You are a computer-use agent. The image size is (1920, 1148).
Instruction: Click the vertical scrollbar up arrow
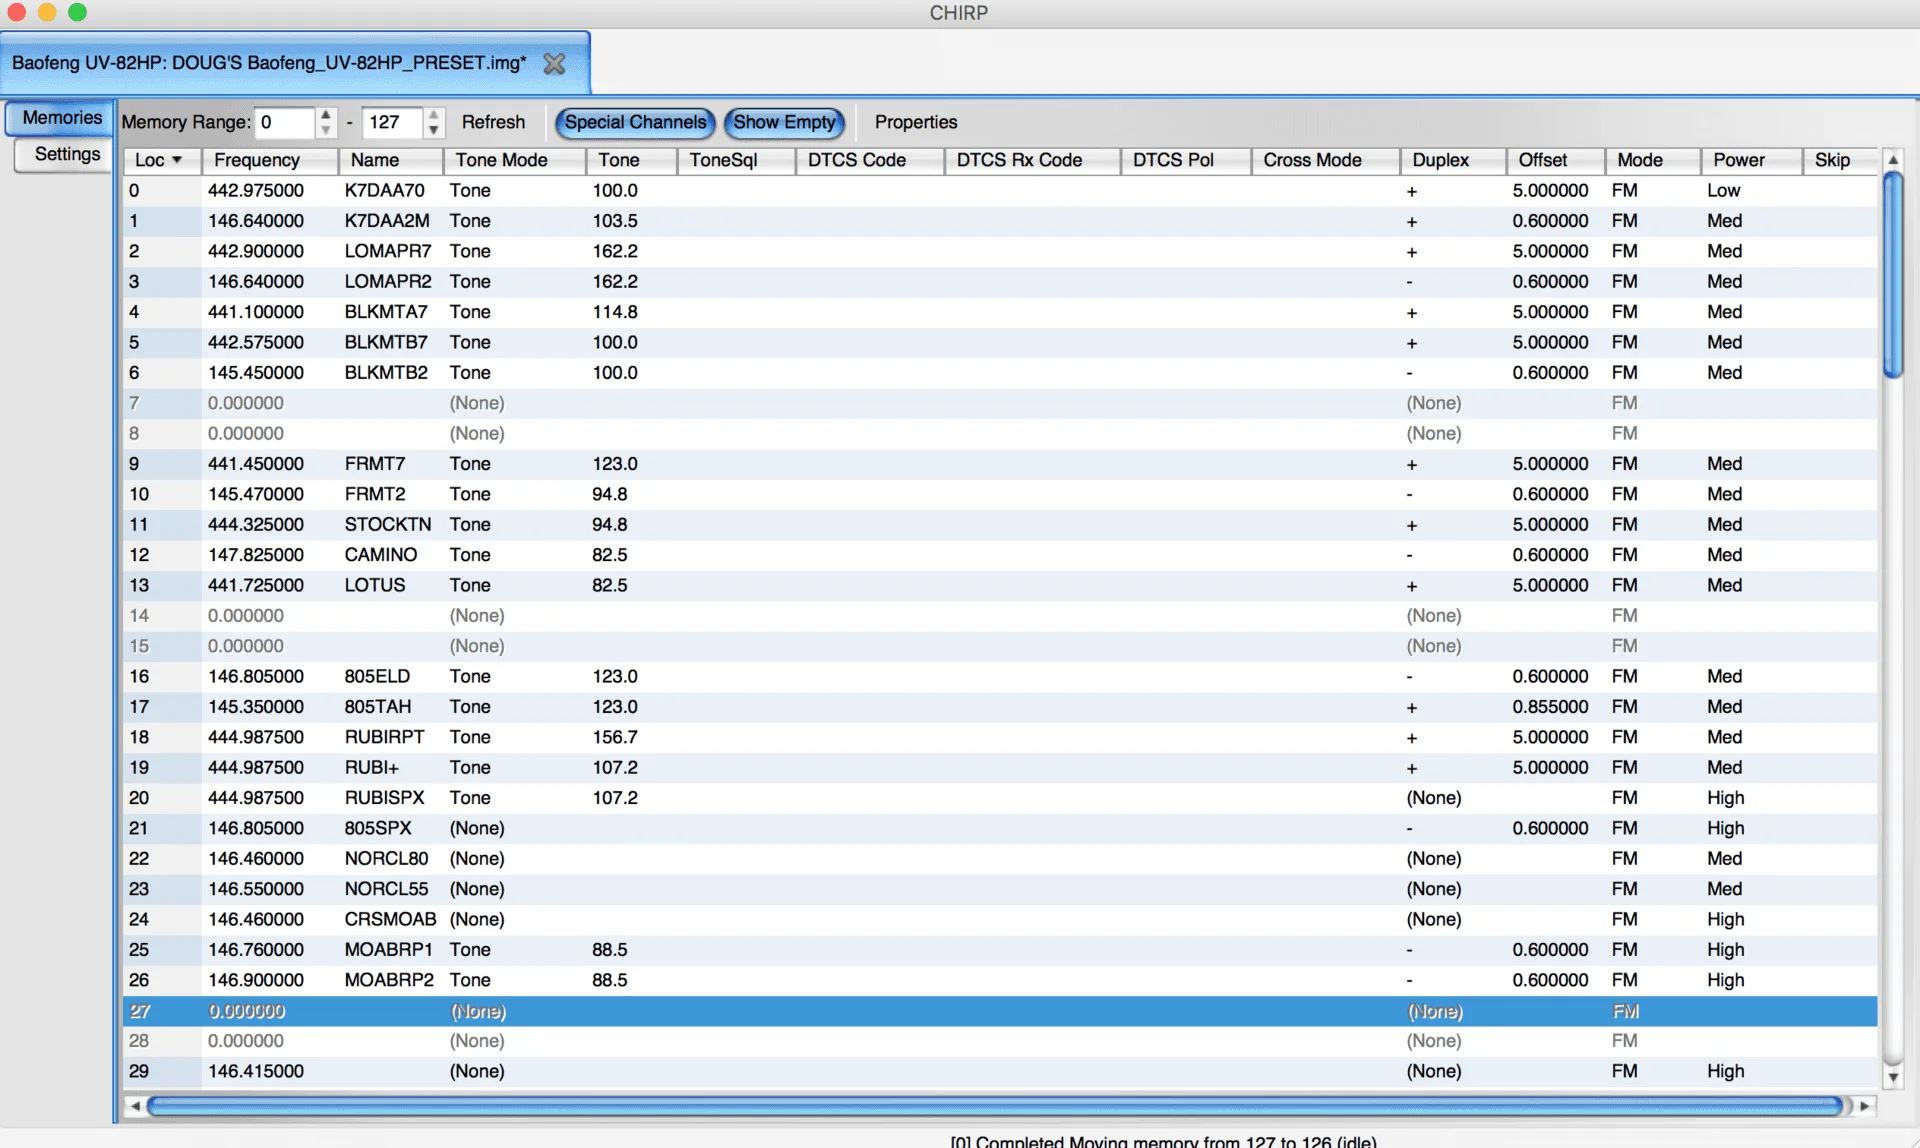[1892, 160]
